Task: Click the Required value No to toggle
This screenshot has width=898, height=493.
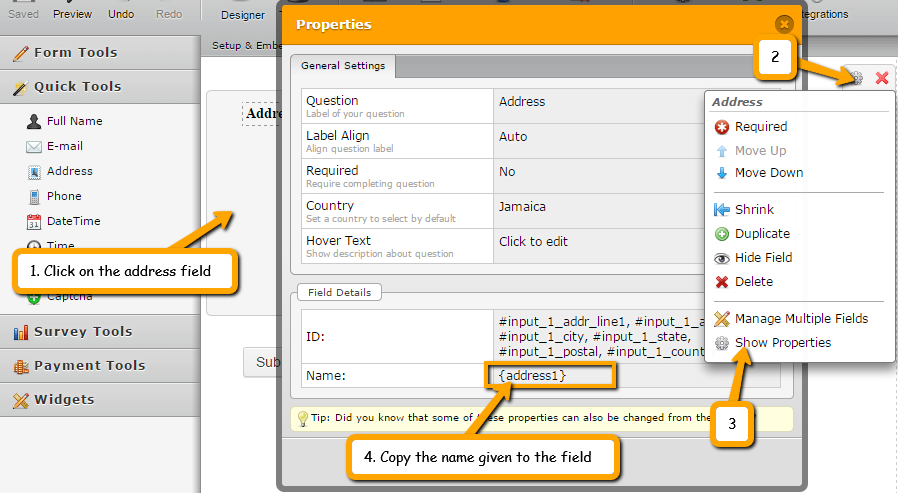Action: click(507, 172)
